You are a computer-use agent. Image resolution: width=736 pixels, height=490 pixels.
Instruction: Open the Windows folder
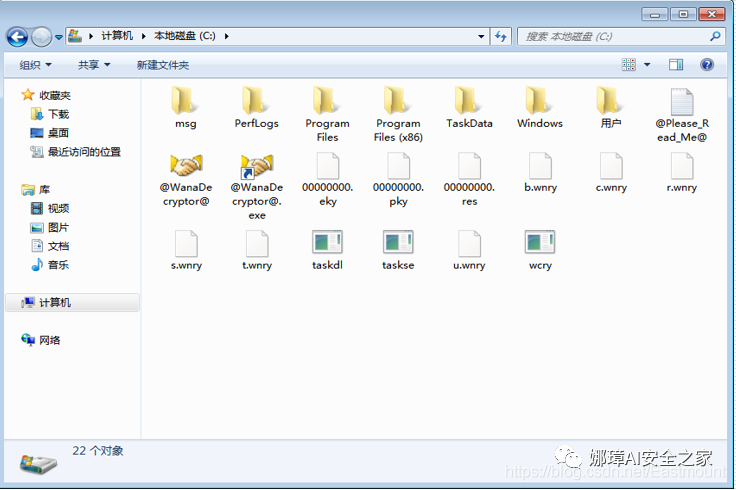540,108
